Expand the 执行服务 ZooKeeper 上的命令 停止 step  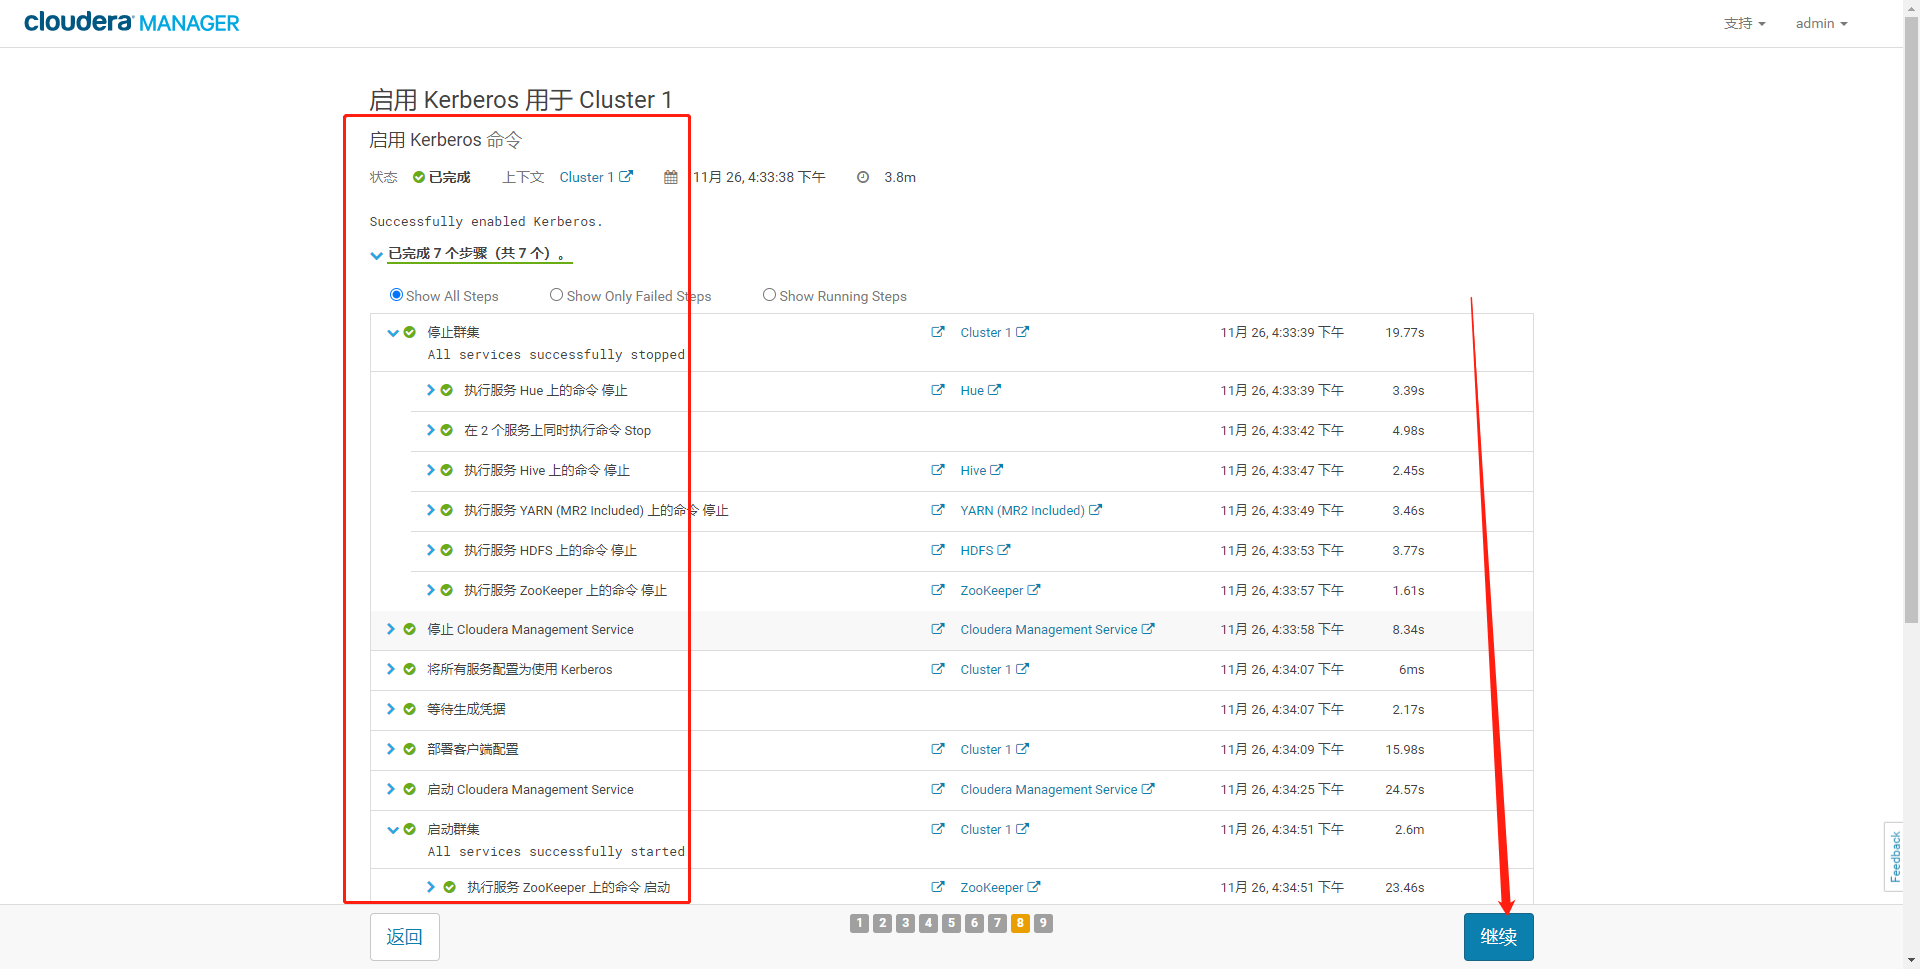click(431, 590)
